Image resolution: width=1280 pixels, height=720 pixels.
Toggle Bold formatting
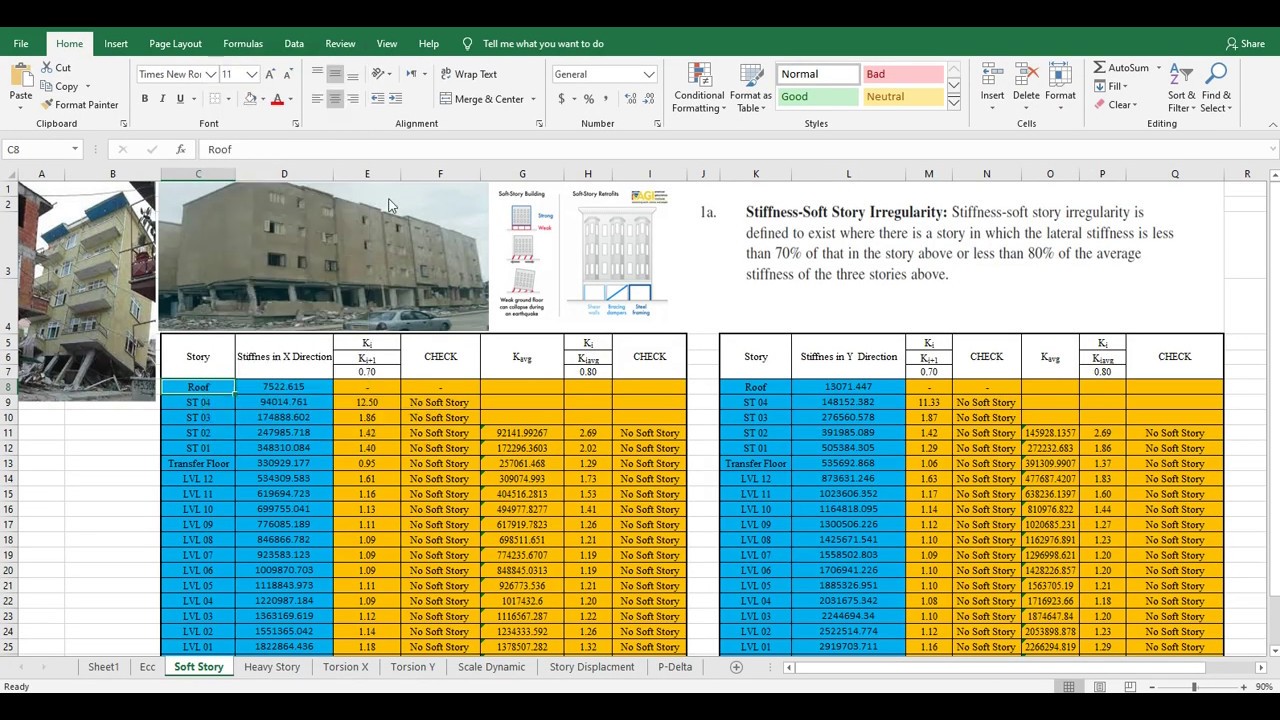point(145,99)
